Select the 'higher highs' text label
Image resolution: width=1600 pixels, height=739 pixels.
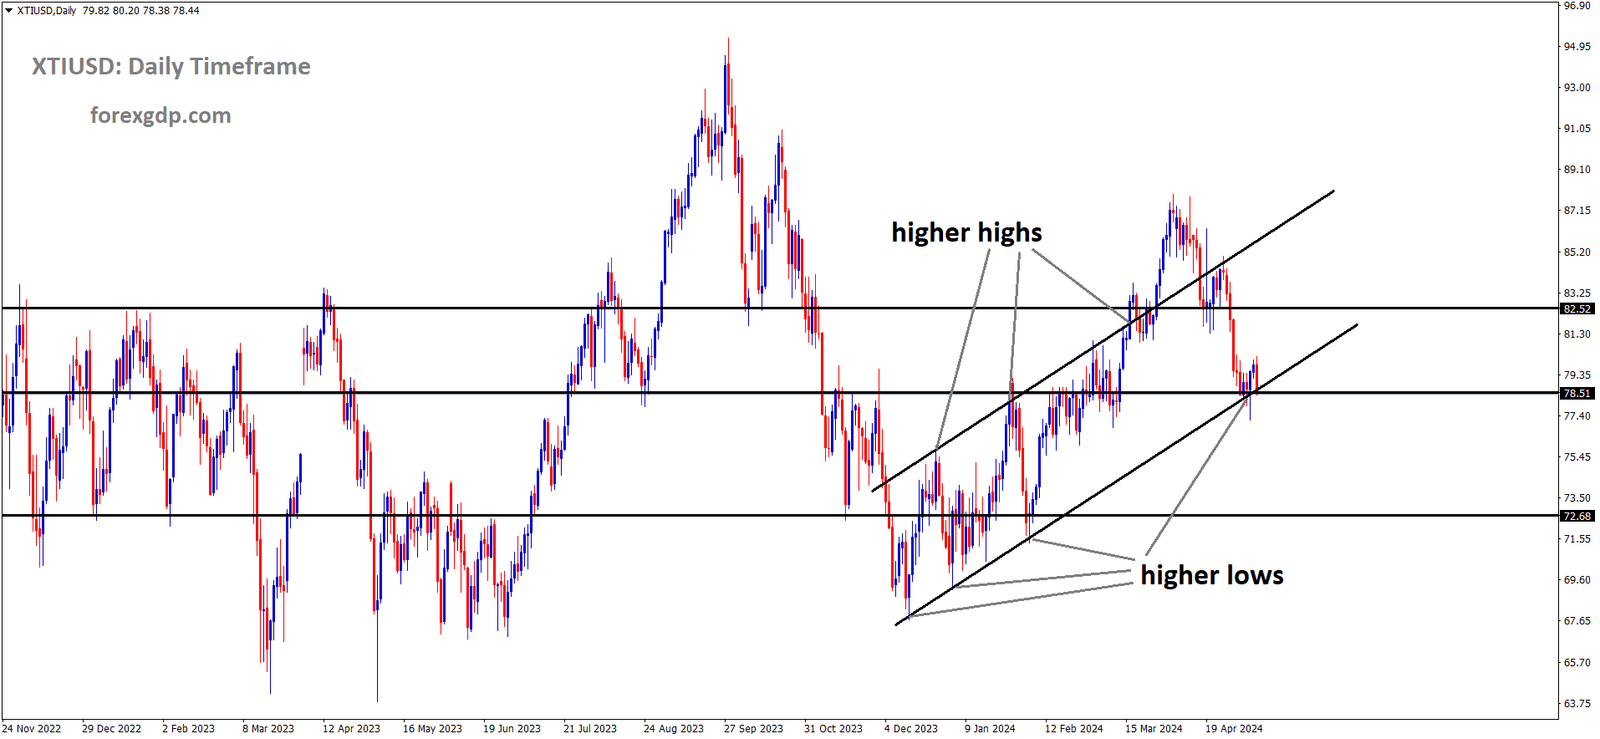[x=967, y=233]
